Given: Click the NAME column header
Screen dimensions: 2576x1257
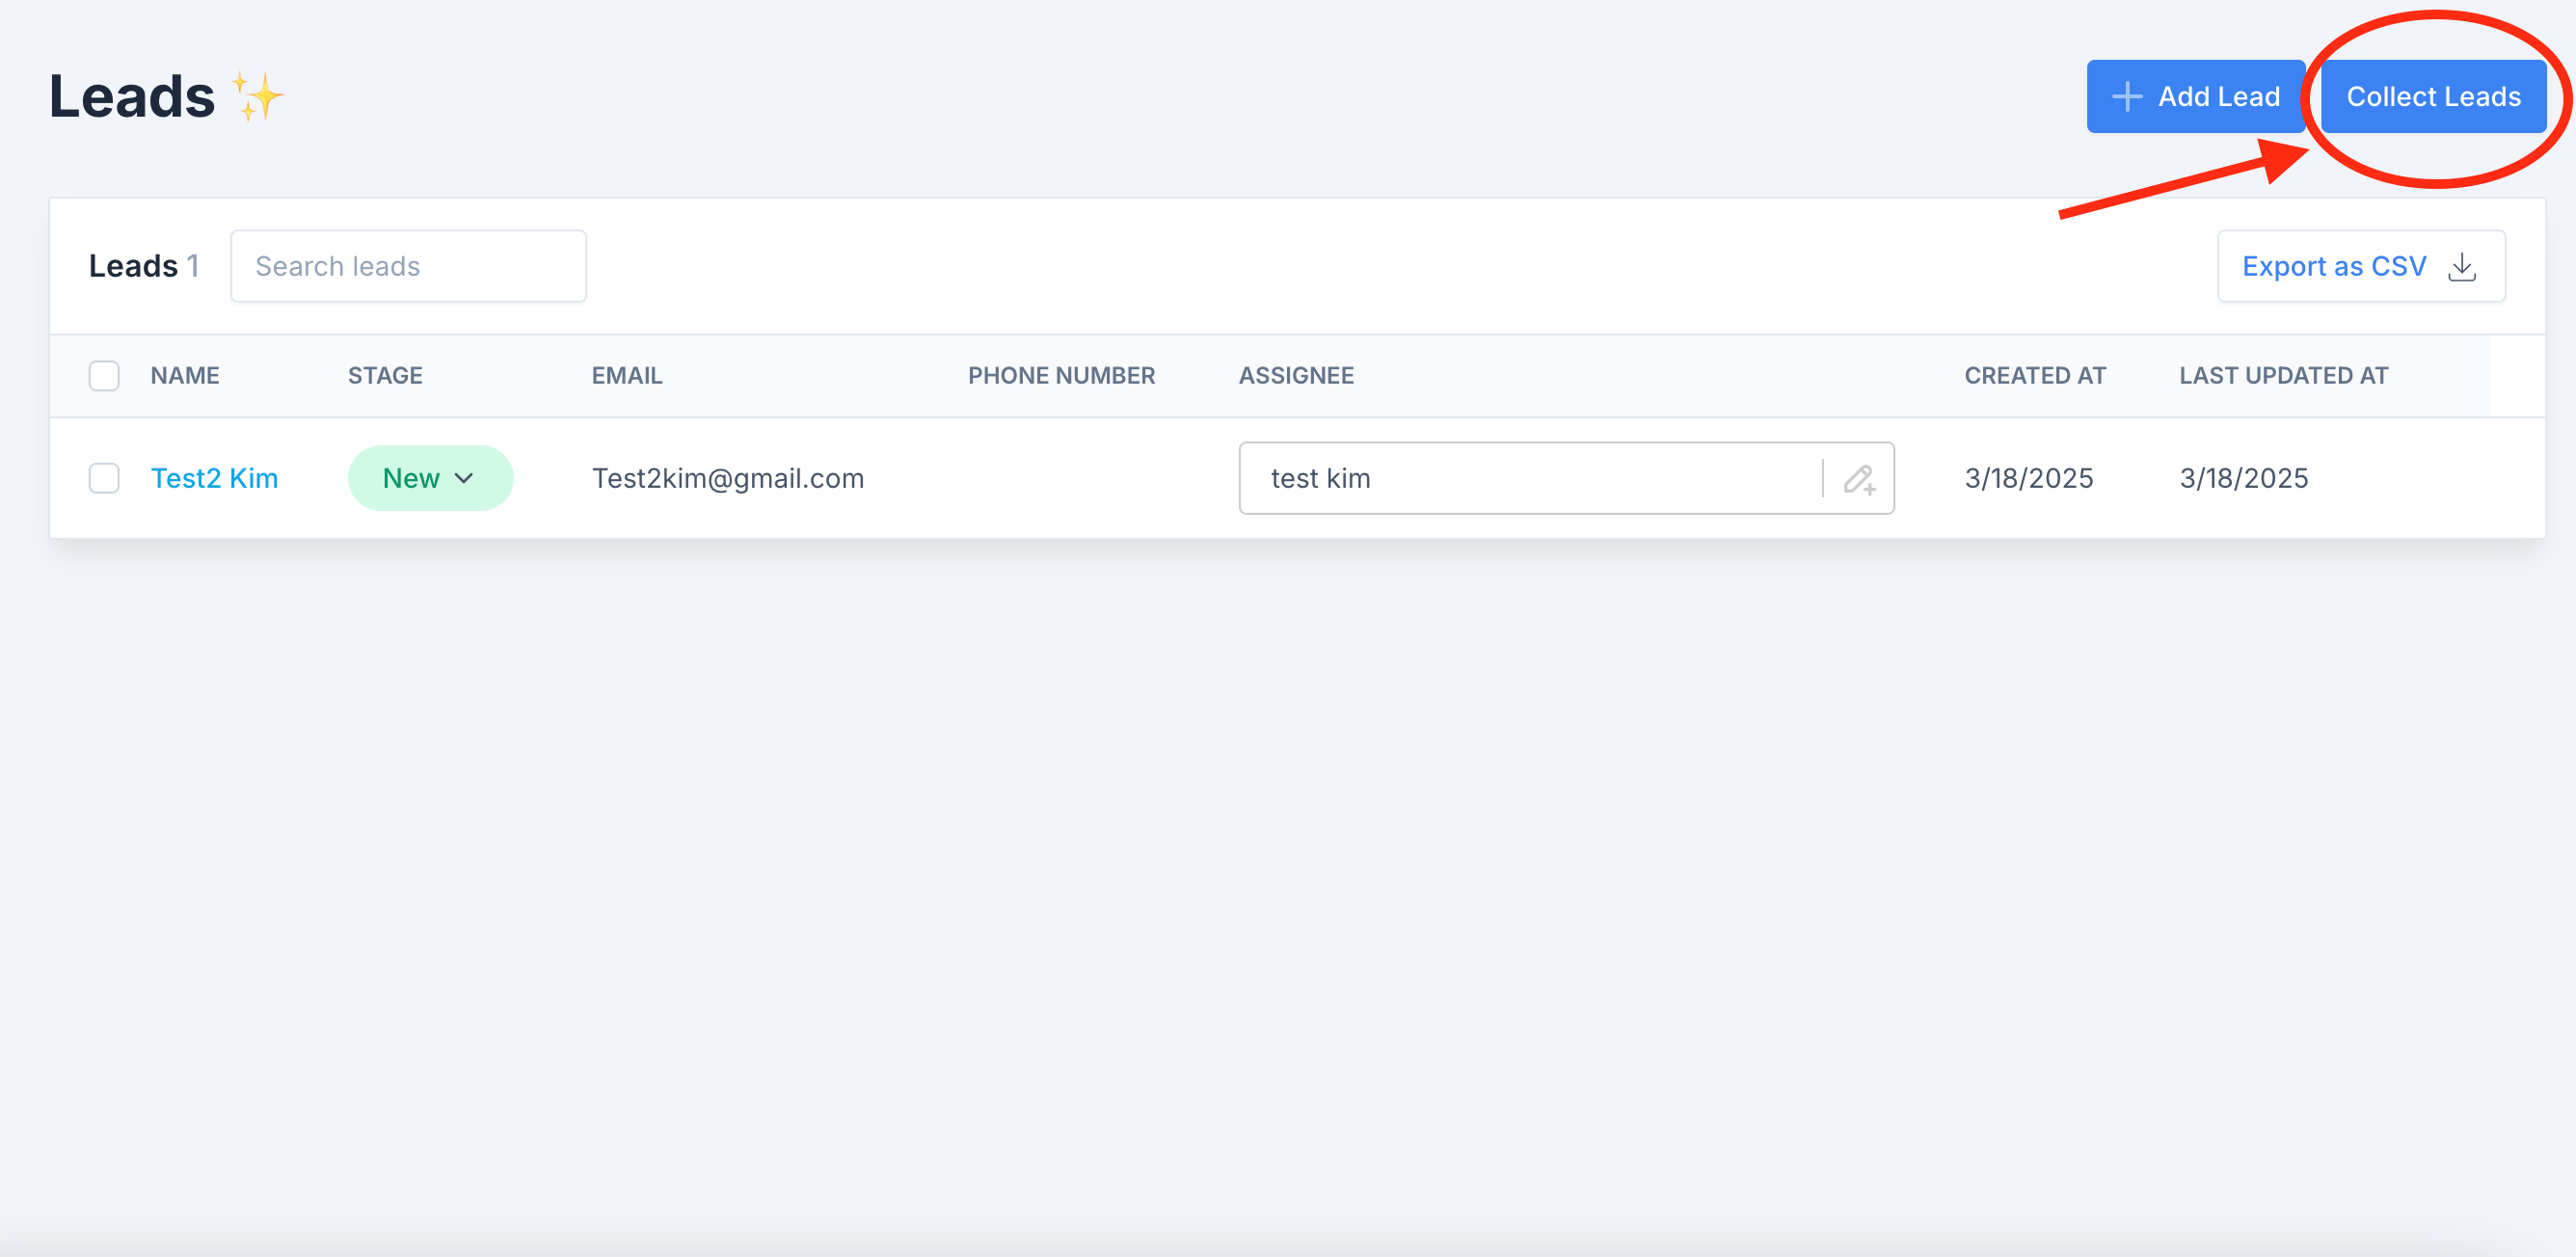Looking at the screenshot, I should click(185, 376).
